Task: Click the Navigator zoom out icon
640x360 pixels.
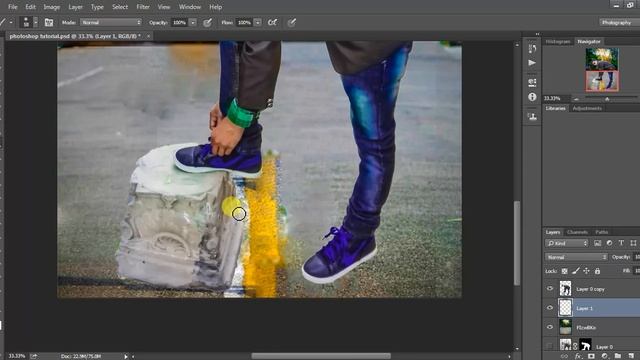Action: tap(576, 99)
